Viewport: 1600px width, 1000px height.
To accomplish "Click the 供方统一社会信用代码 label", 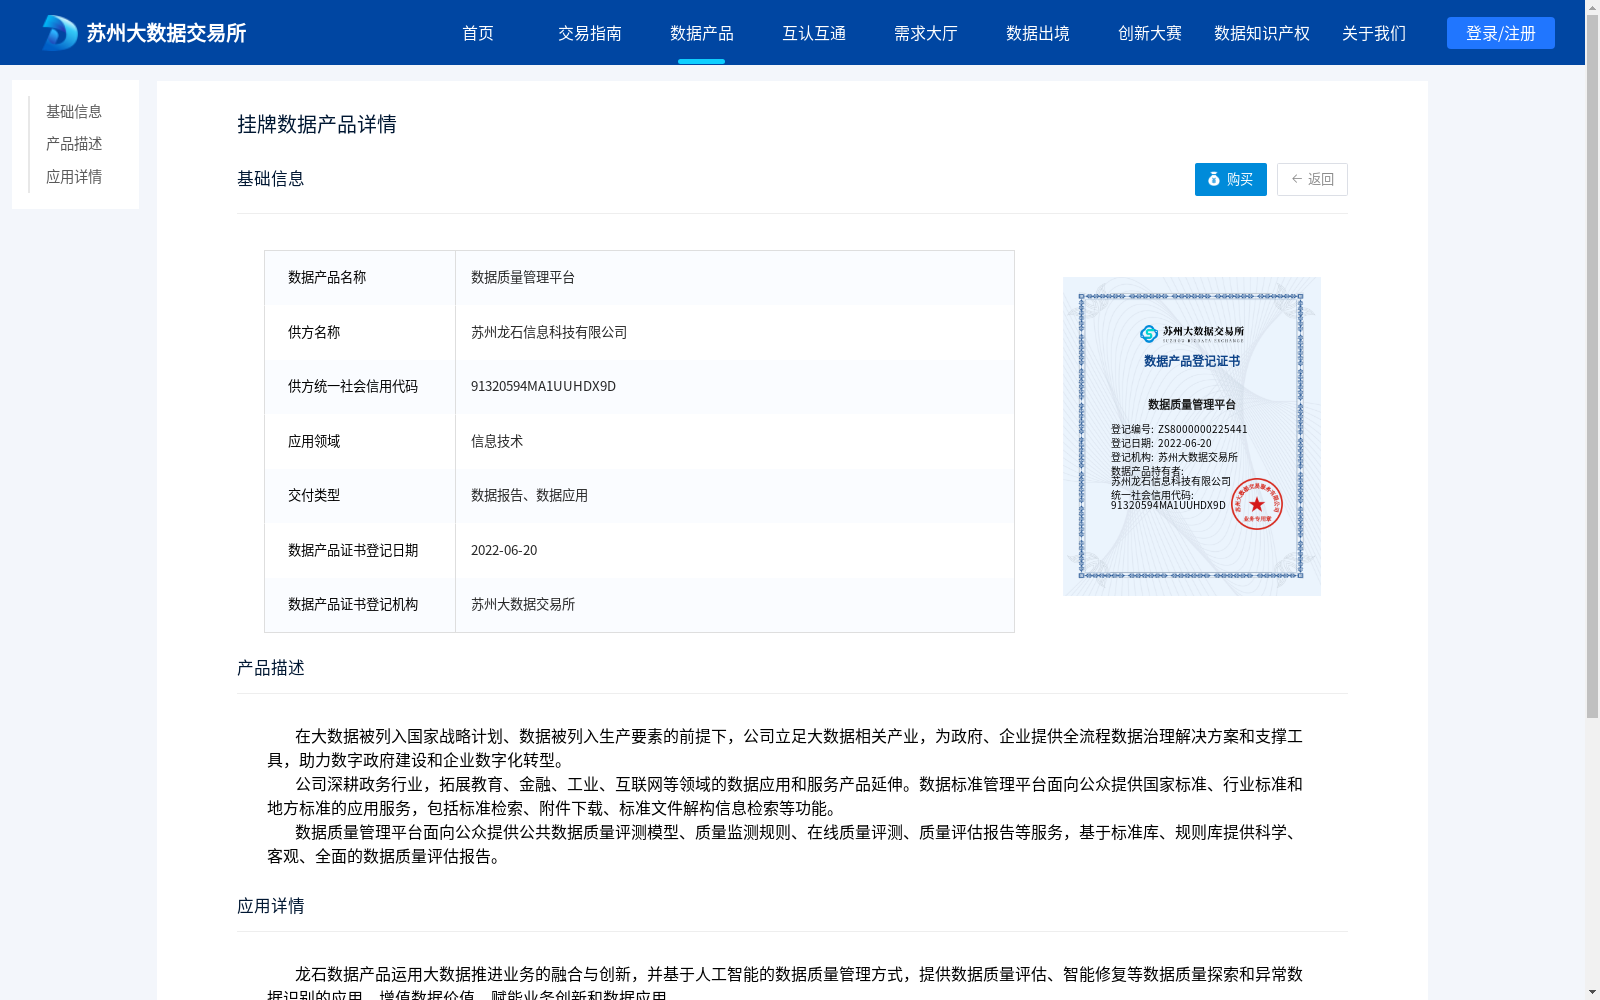I will click(353, 387).
